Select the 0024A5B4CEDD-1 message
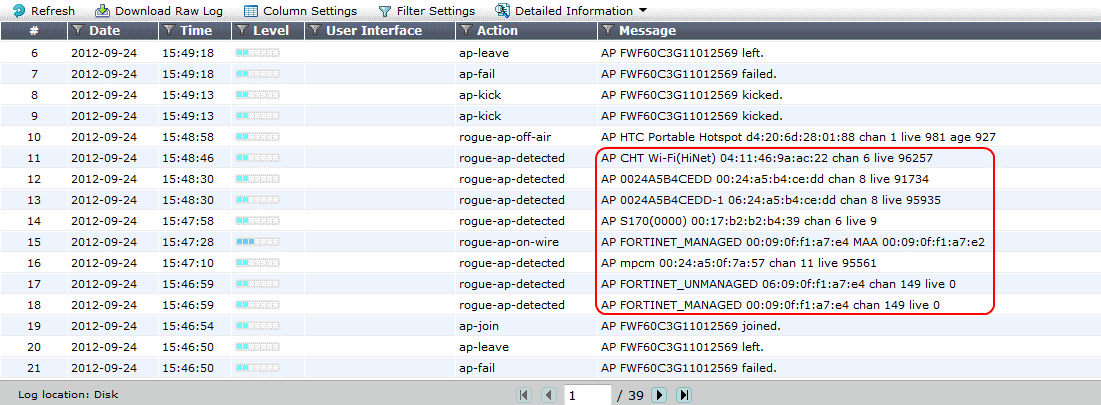Image resolution: width=1101 pixels, height=405 pixels. (771, 200)
